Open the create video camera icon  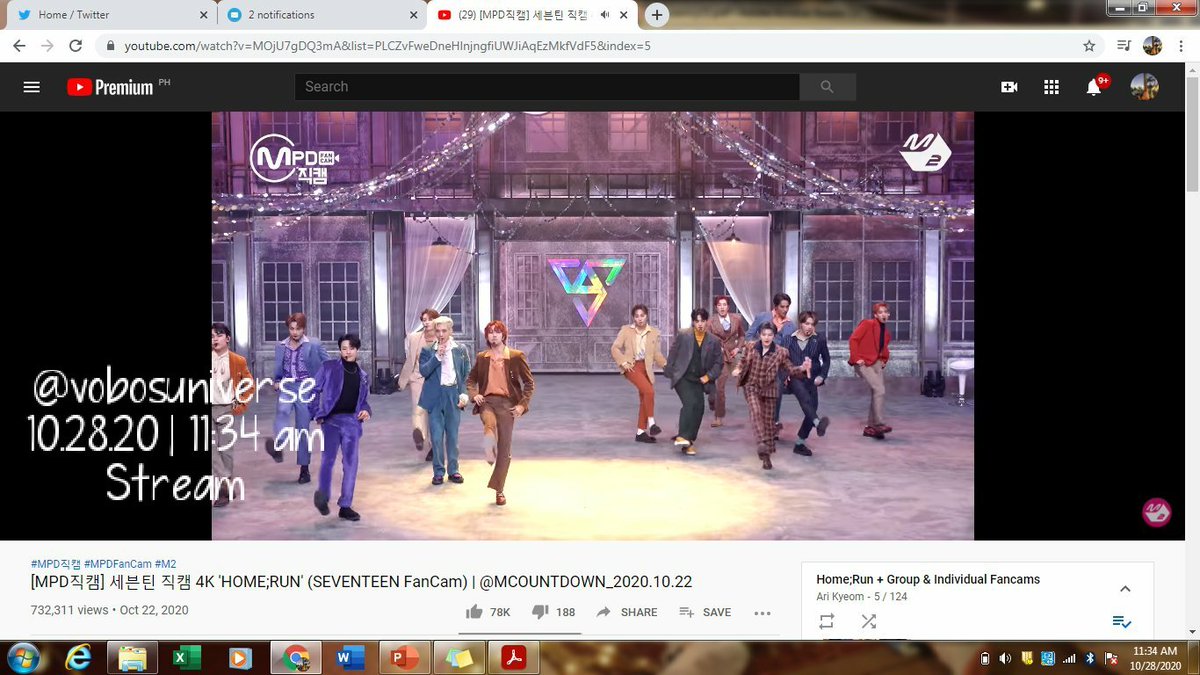click(x=1009, y=87)
